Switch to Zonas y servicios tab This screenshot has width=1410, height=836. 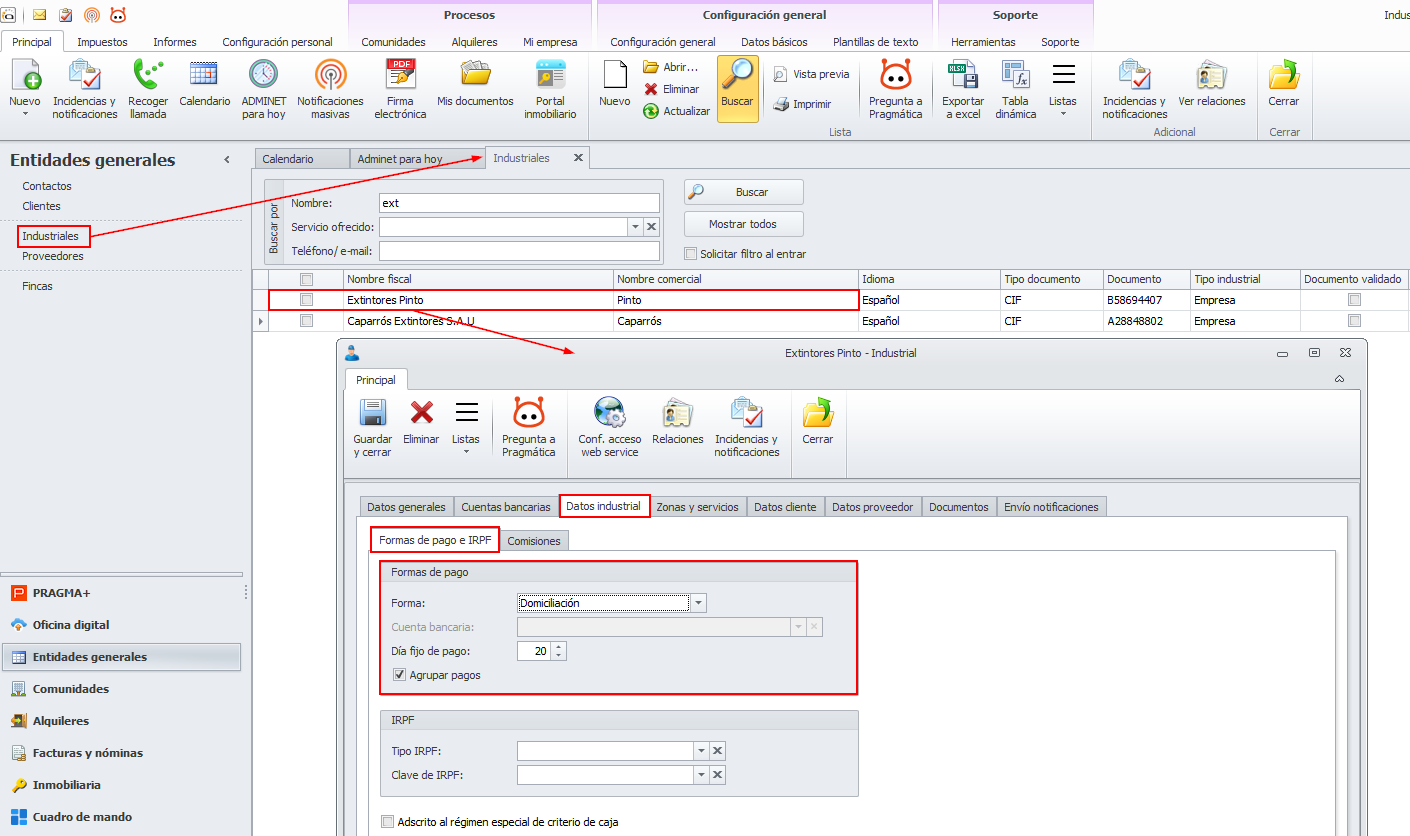tap(697, 507)
